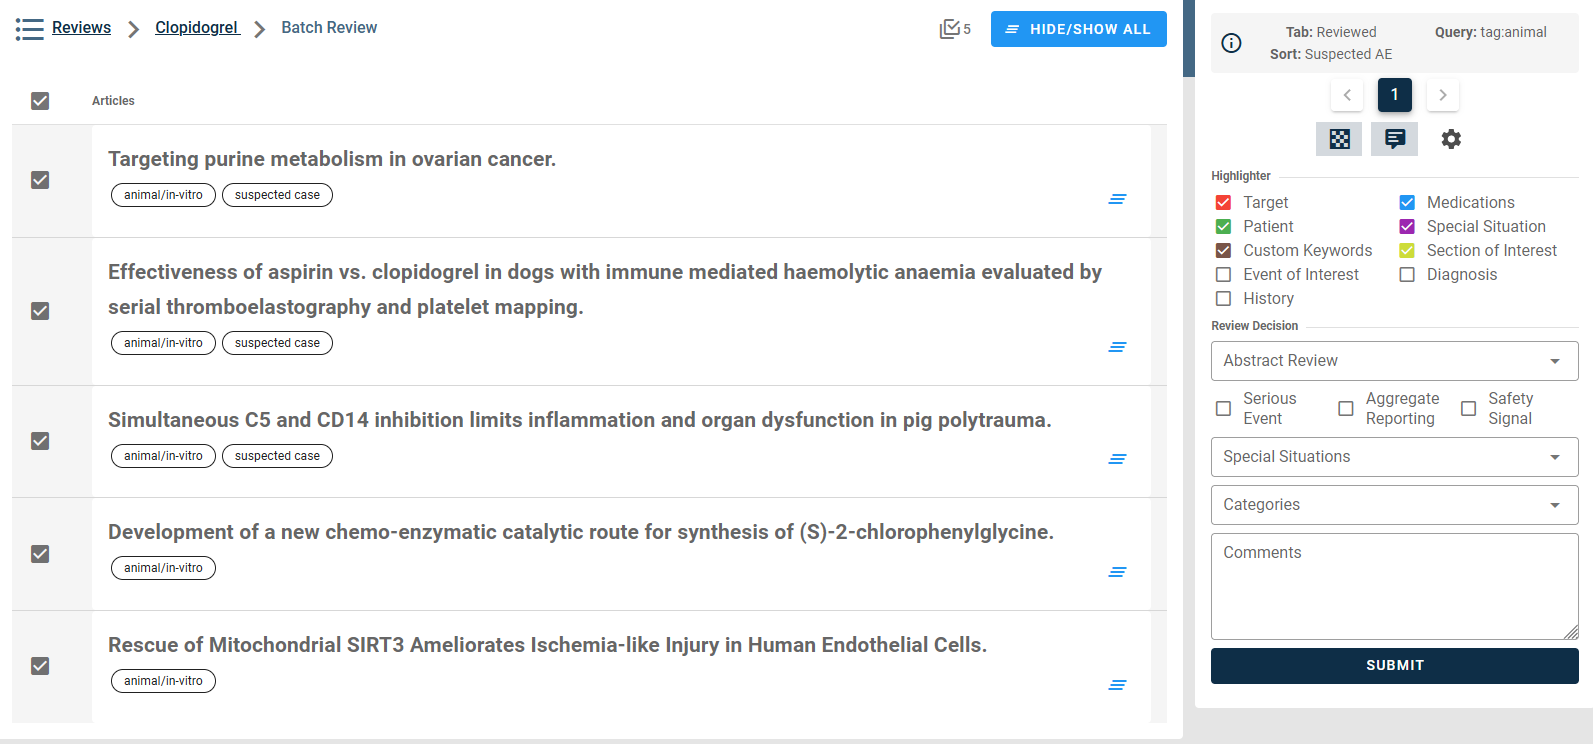1593x744 pixels.
Task: Click the selected articles count icon
Action: click(950, 29)
